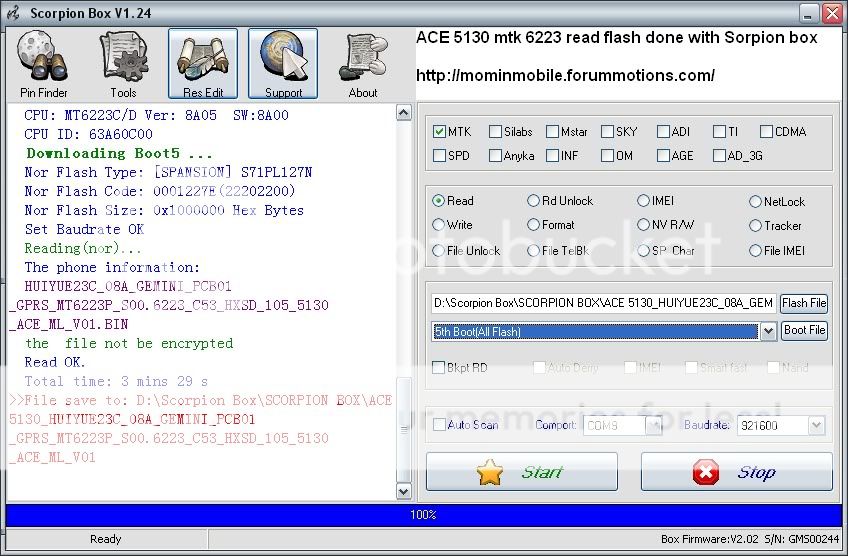Expand the Baudrate 921600 dropdown

(816, 426)
